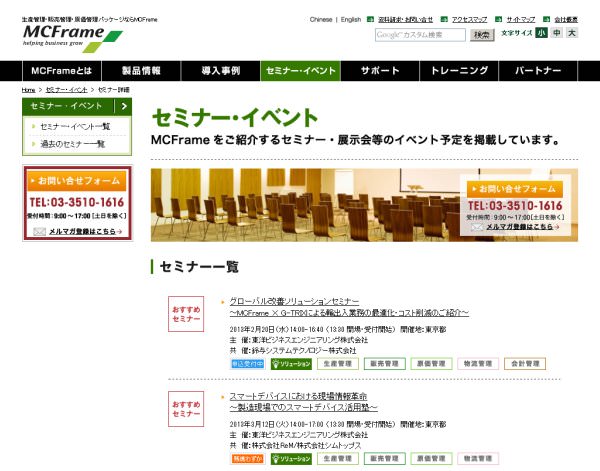Click the sidebar mail envelope icon
The image size is (600, 471).
click(x=39, y=231)
